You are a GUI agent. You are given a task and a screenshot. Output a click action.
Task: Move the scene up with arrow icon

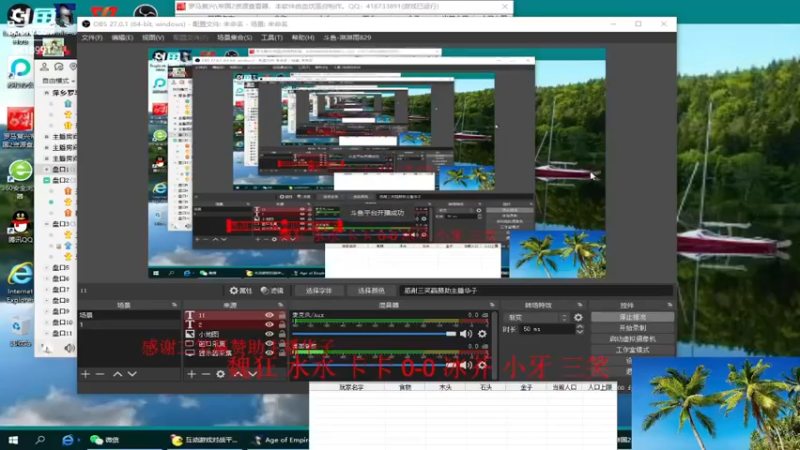pos(117,374)
